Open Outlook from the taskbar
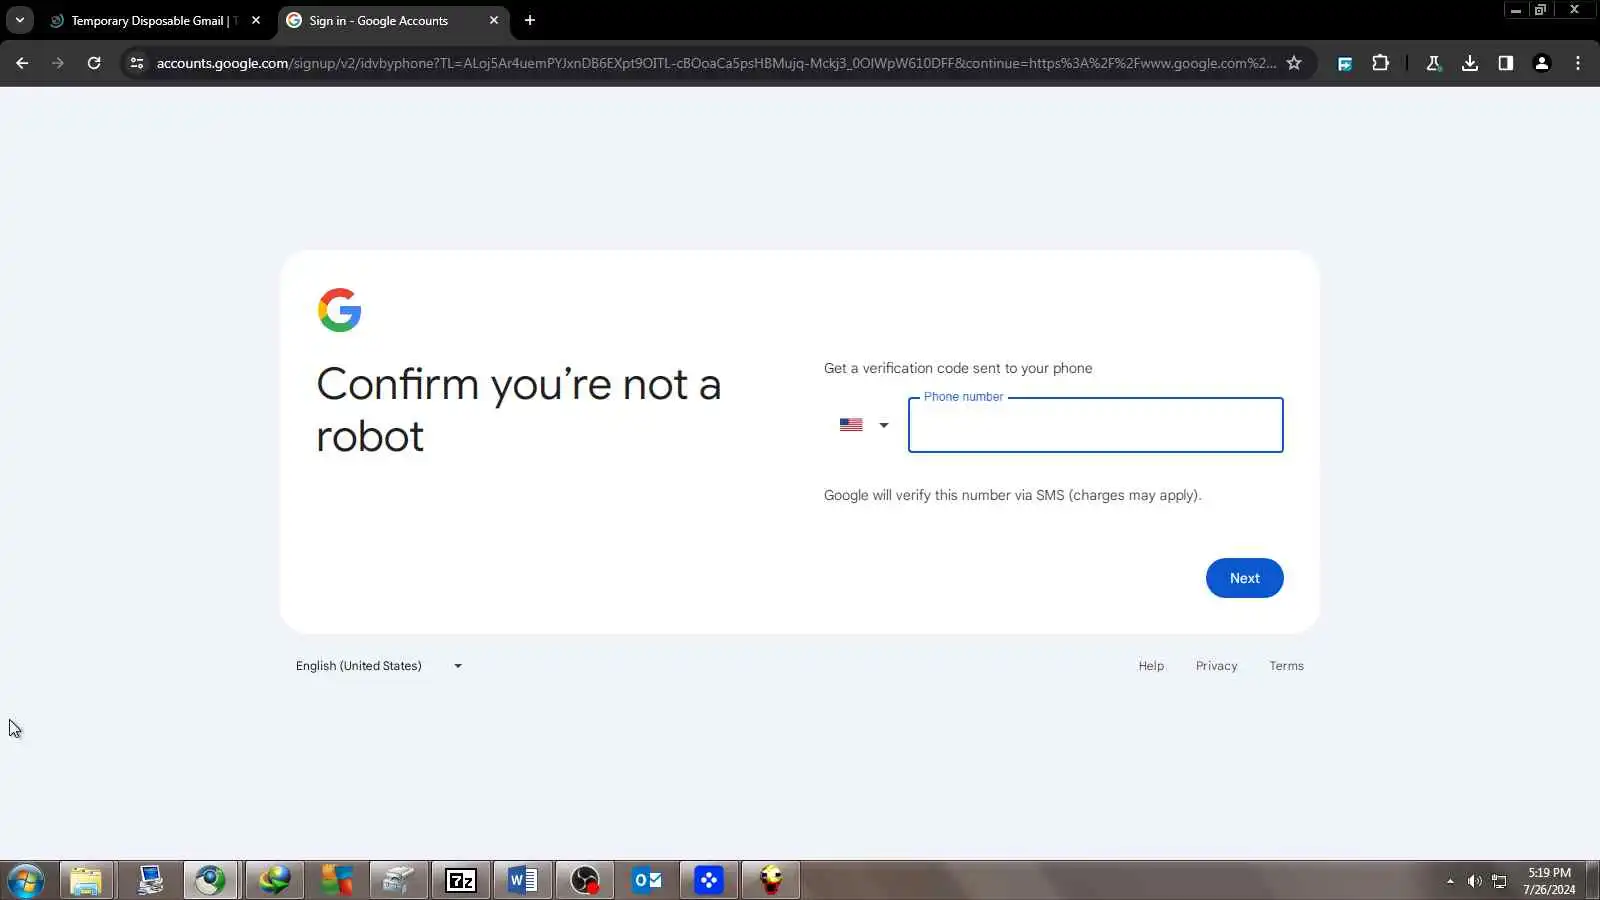This screenshot has width=1600, height=900. coord(647,880)
